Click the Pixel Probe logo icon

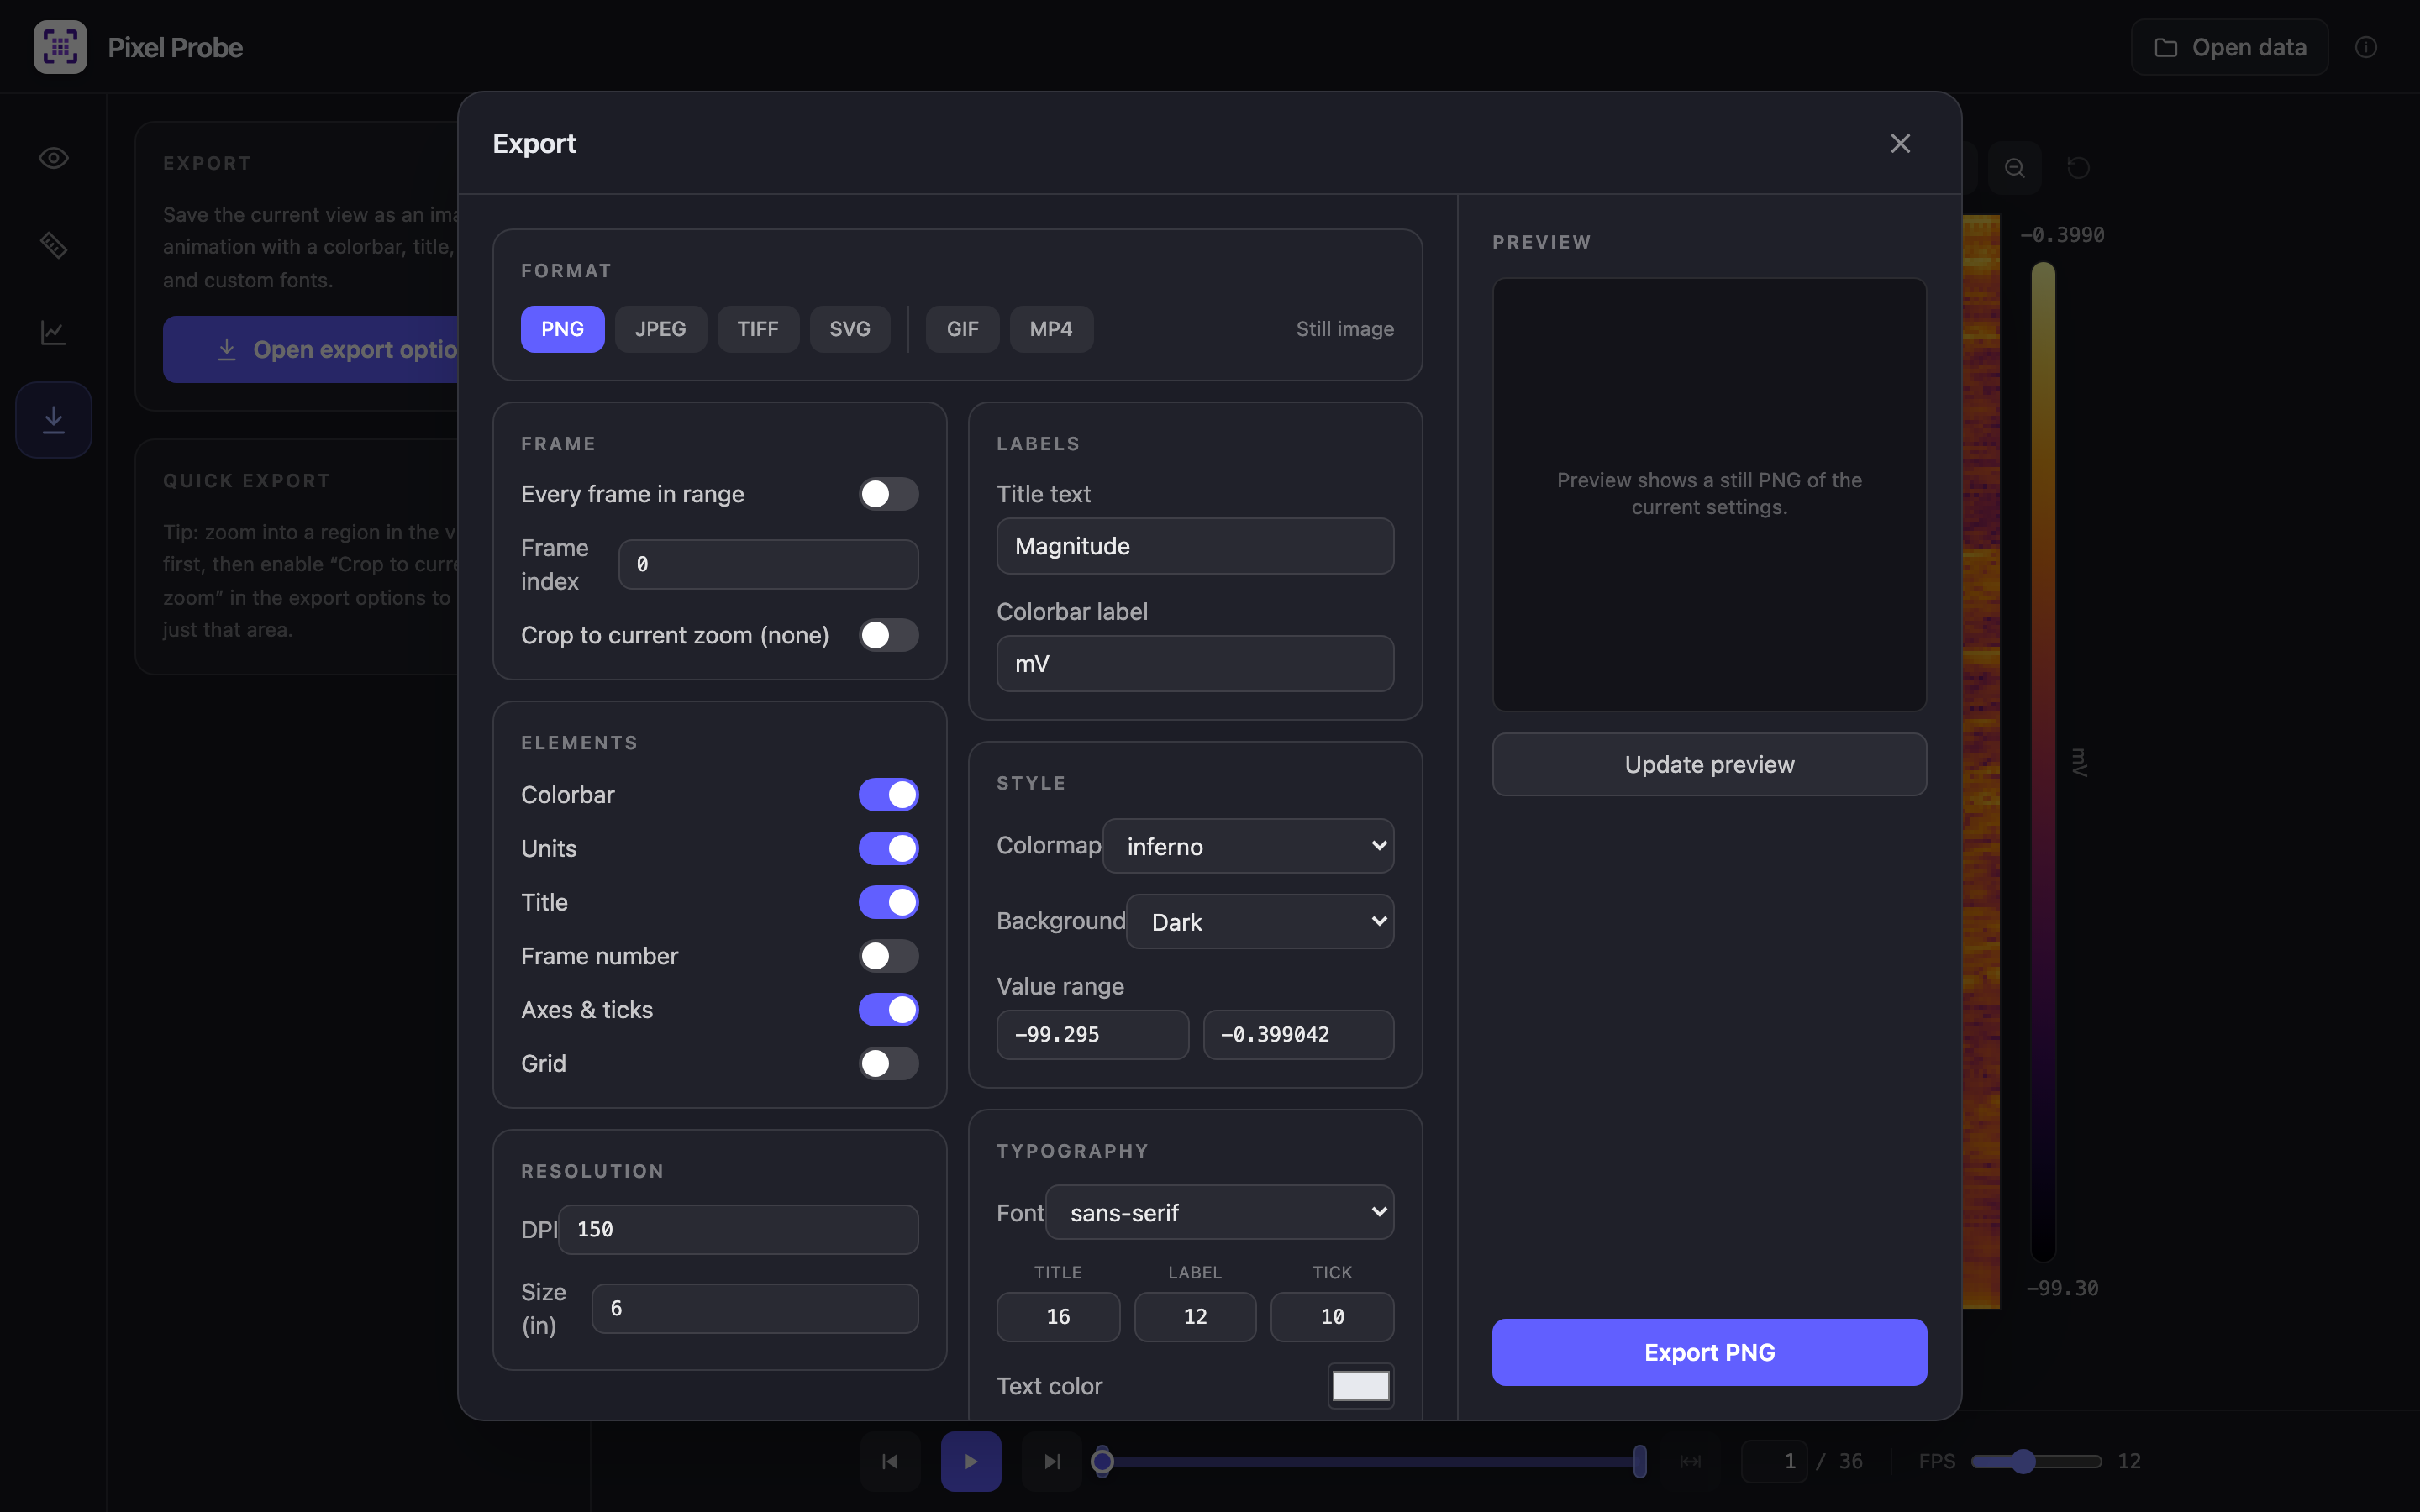click(x=60, y=47)
